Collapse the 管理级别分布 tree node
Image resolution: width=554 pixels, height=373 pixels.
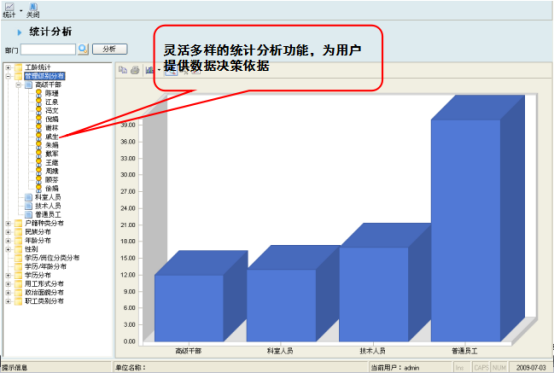(x=8, y=76)
